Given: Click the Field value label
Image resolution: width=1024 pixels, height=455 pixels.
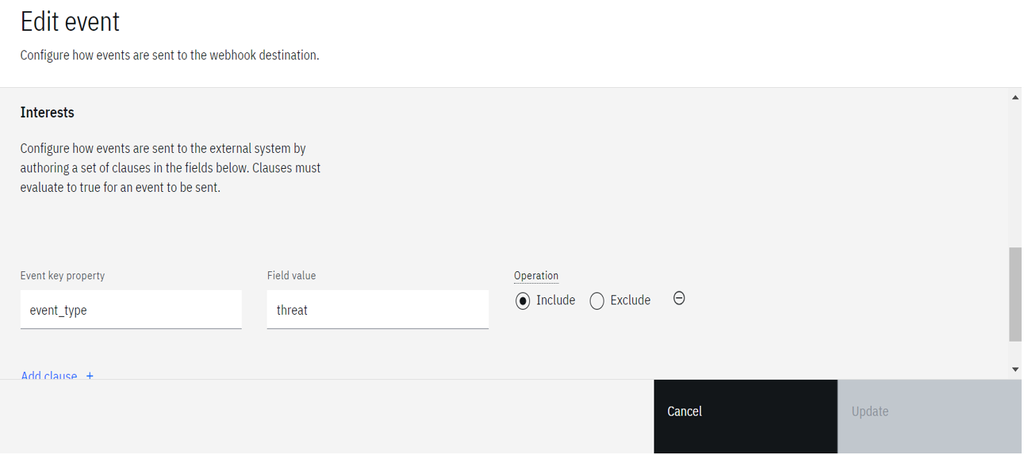Looking at the screenshot, I should (291, 275).
